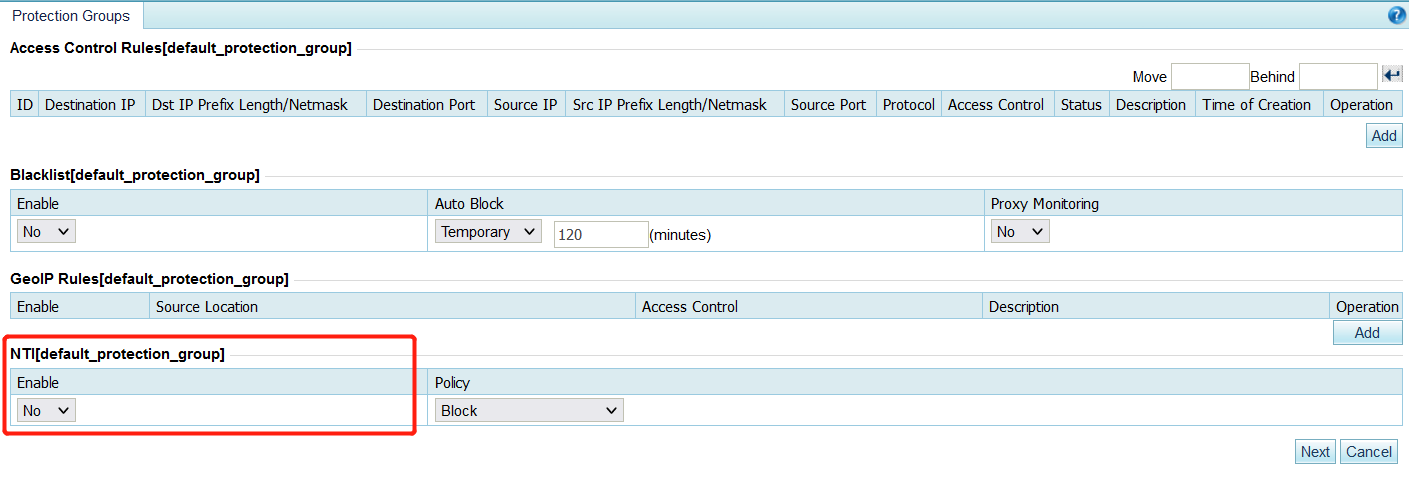The image size is (1409, 478).
Task: Add a new Access Control rule
Action: [1384, 136]
